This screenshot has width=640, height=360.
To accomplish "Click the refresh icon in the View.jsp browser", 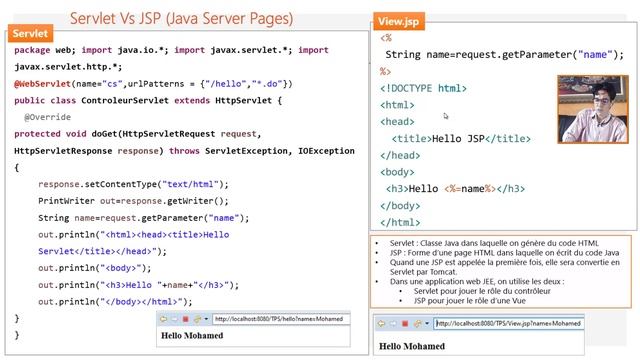I will (x=417, y=324).
